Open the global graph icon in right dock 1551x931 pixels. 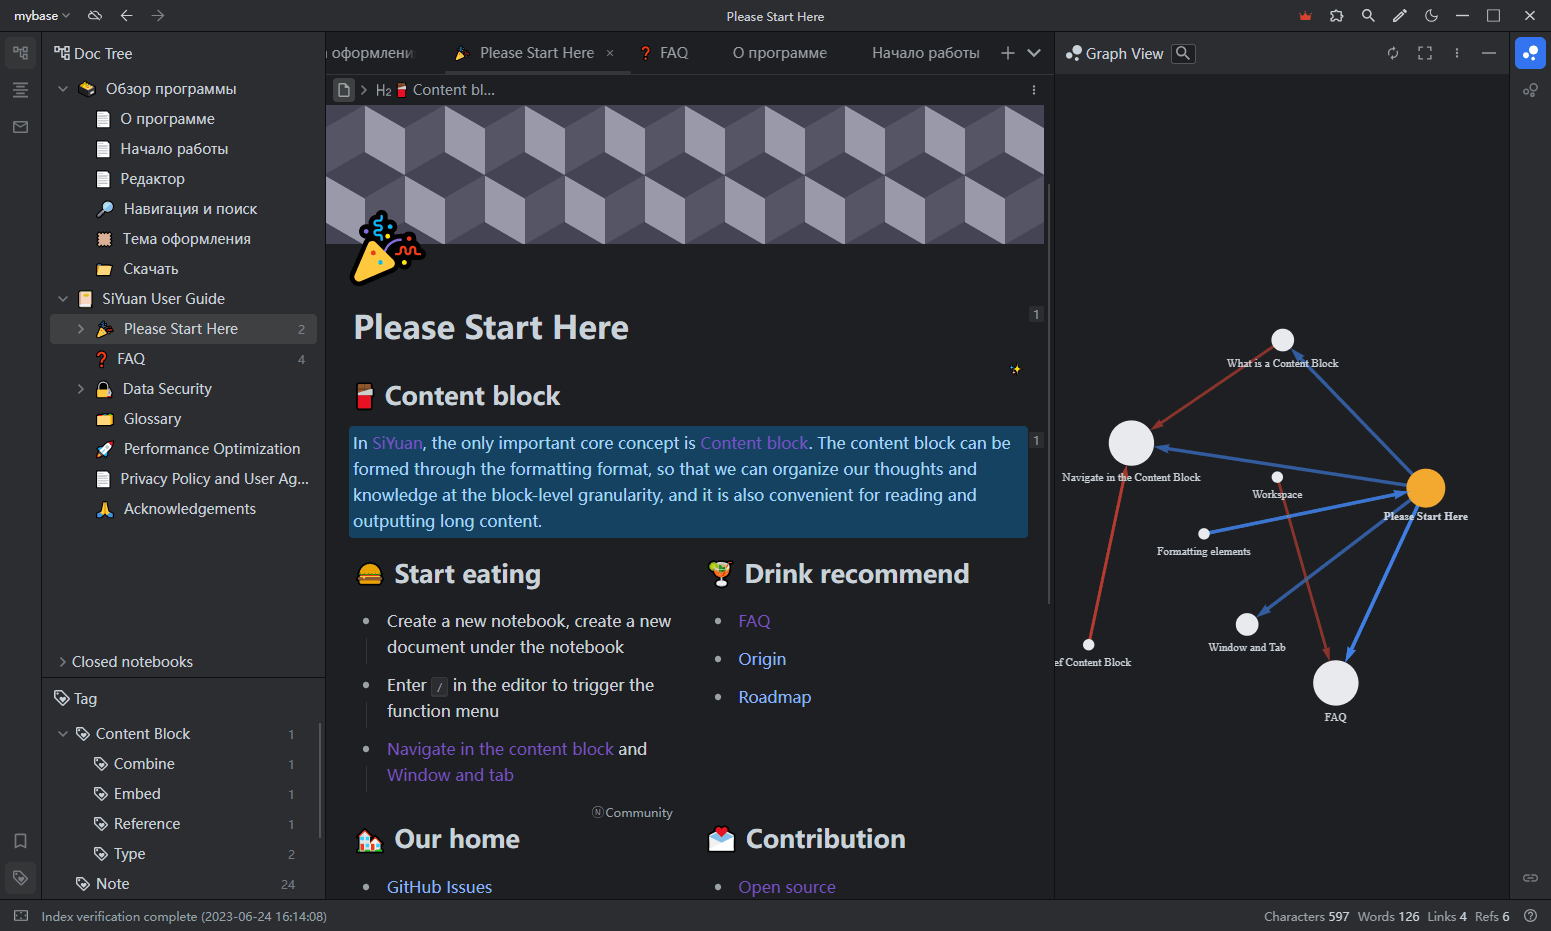tap(1530, 90)
